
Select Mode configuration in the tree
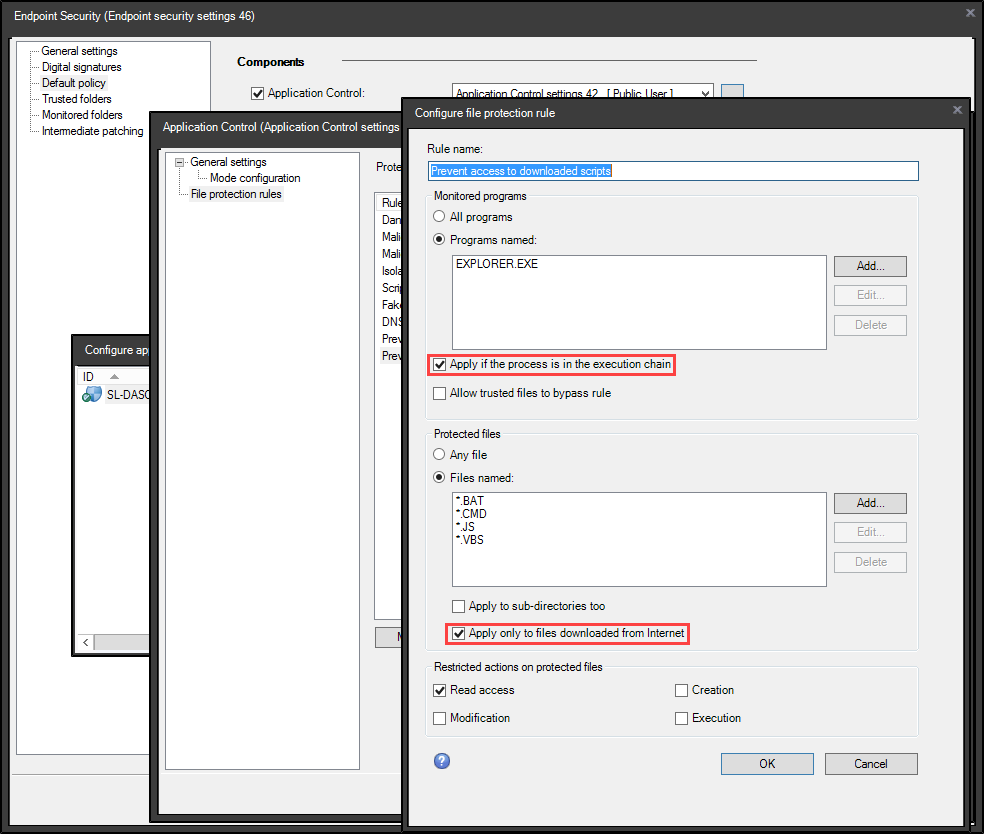[x=254, y=178]
